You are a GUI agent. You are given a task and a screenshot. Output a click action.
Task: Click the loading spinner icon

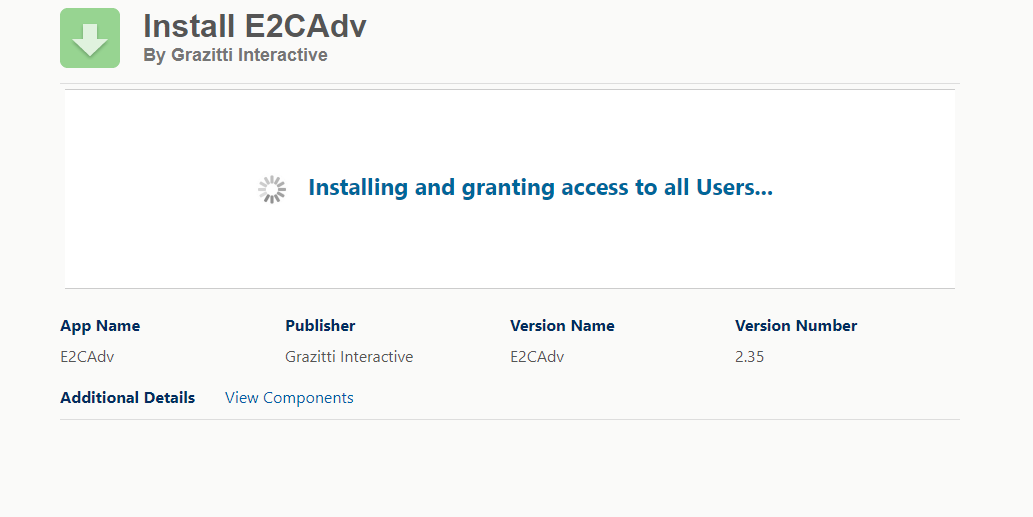(272, 189)
